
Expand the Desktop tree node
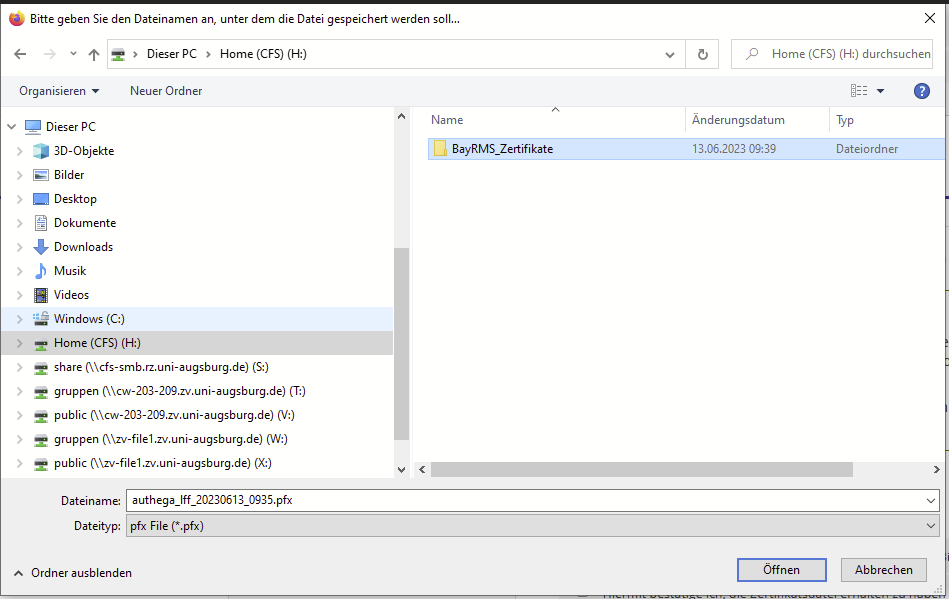(19, 199)
